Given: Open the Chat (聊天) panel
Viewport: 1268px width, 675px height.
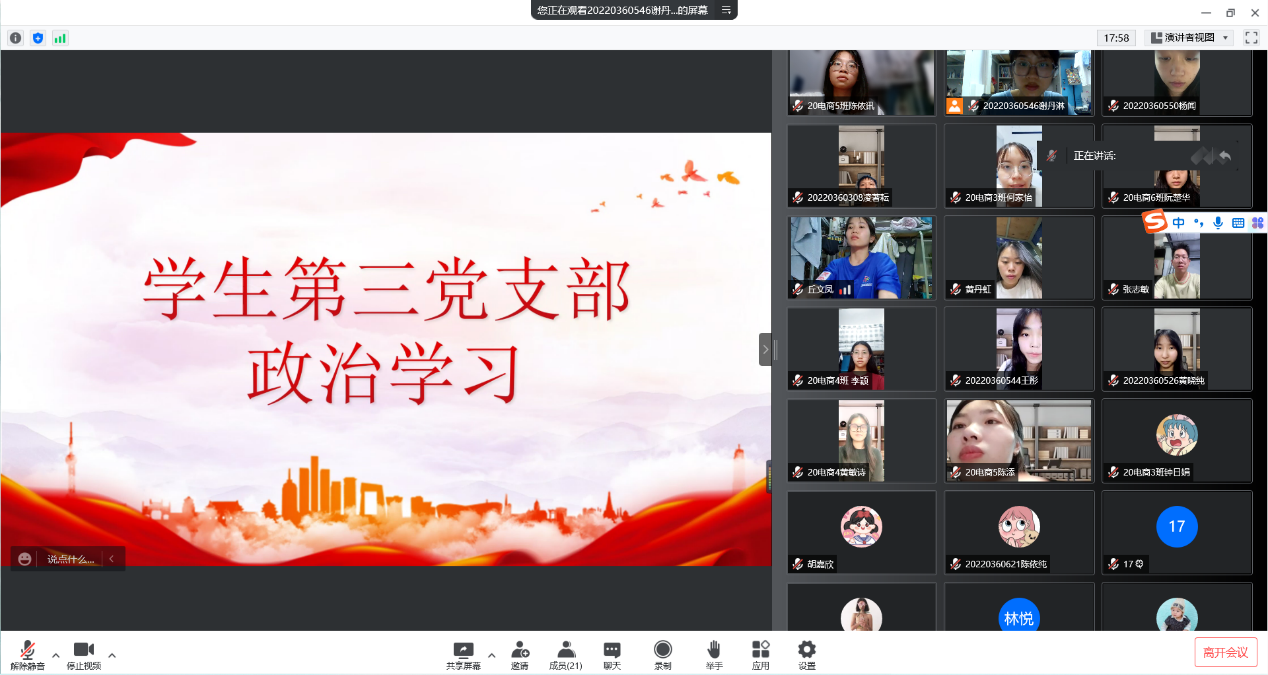Looking at the screenshot, I should point(612,654).
